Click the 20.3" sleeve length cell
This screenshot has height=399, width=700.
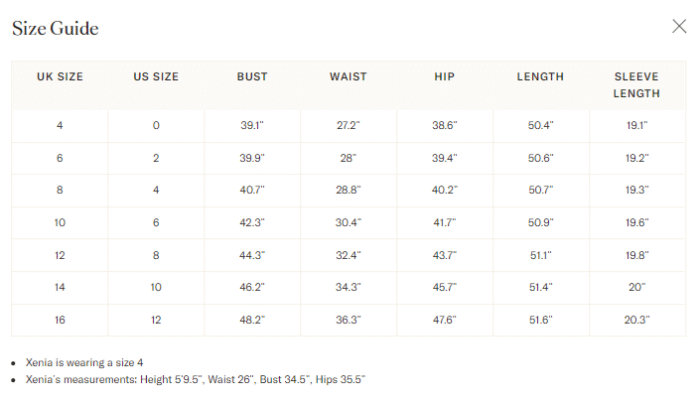pos(637,320)
